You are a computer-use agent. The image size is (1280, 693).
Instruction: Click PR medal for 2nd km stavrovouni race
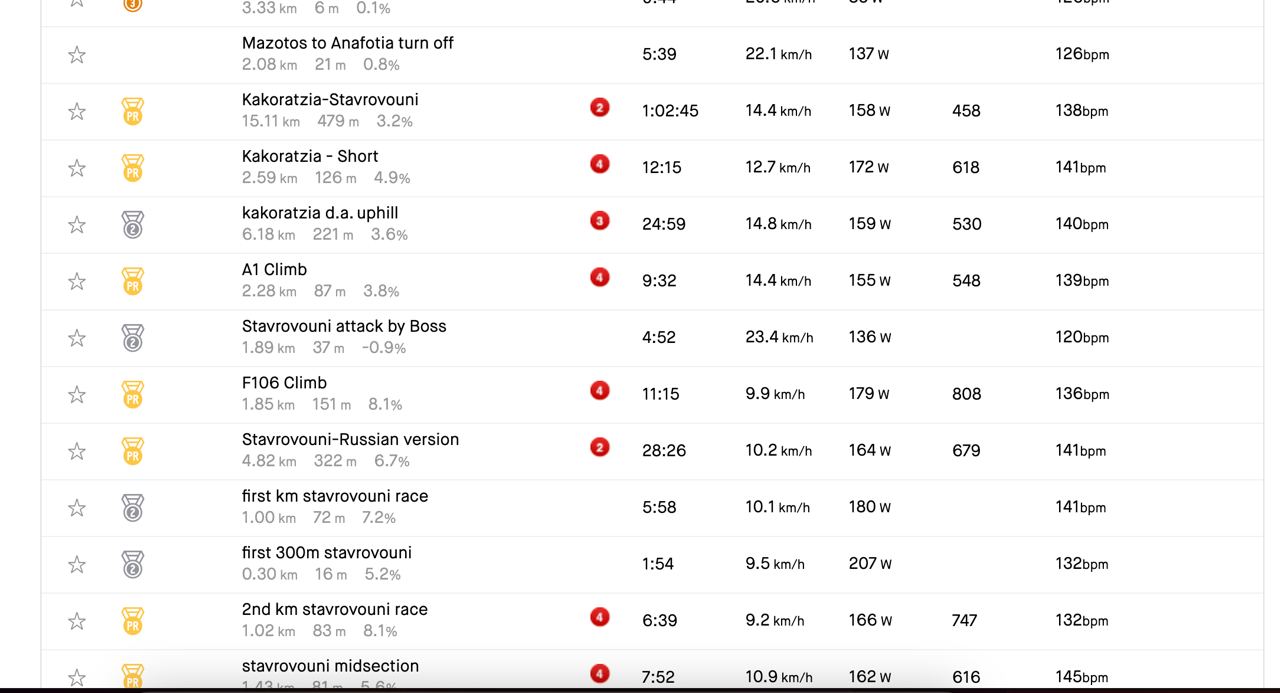coord(132,621)
